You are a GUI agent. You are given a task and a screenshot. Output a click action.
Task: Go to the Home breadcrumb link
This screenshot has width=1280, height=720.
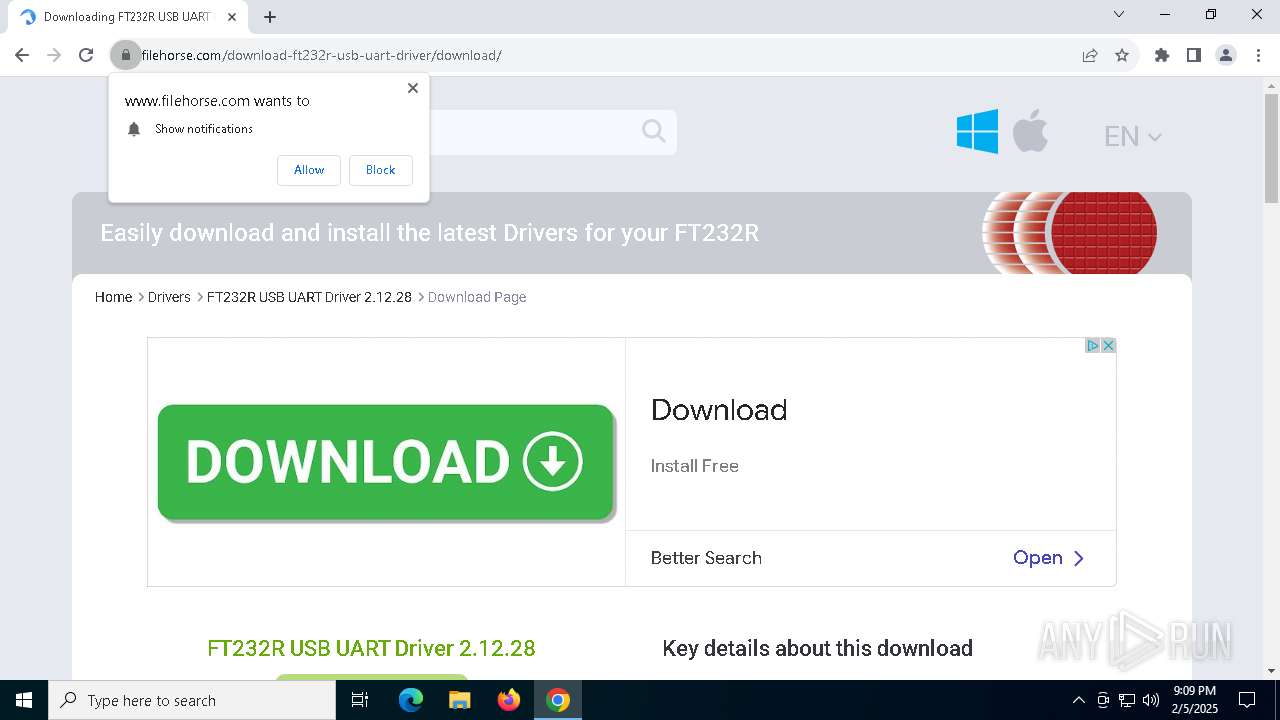[x=113, y=297]
